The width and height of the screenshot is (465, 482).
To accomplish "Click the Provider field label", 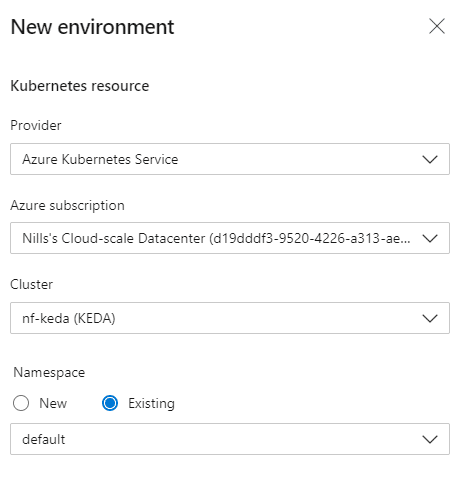I will (x=36, y=125).
